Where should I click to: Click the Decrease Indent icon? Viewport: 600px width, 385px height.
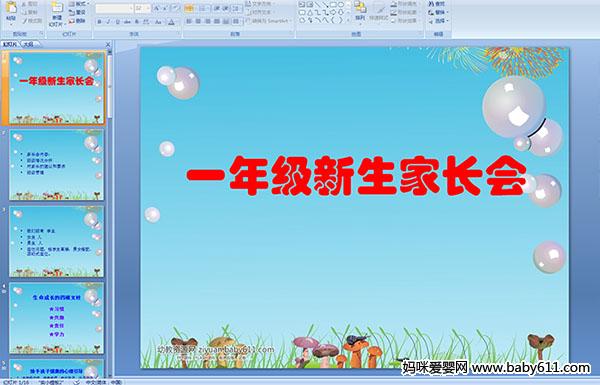coord(217,8)
